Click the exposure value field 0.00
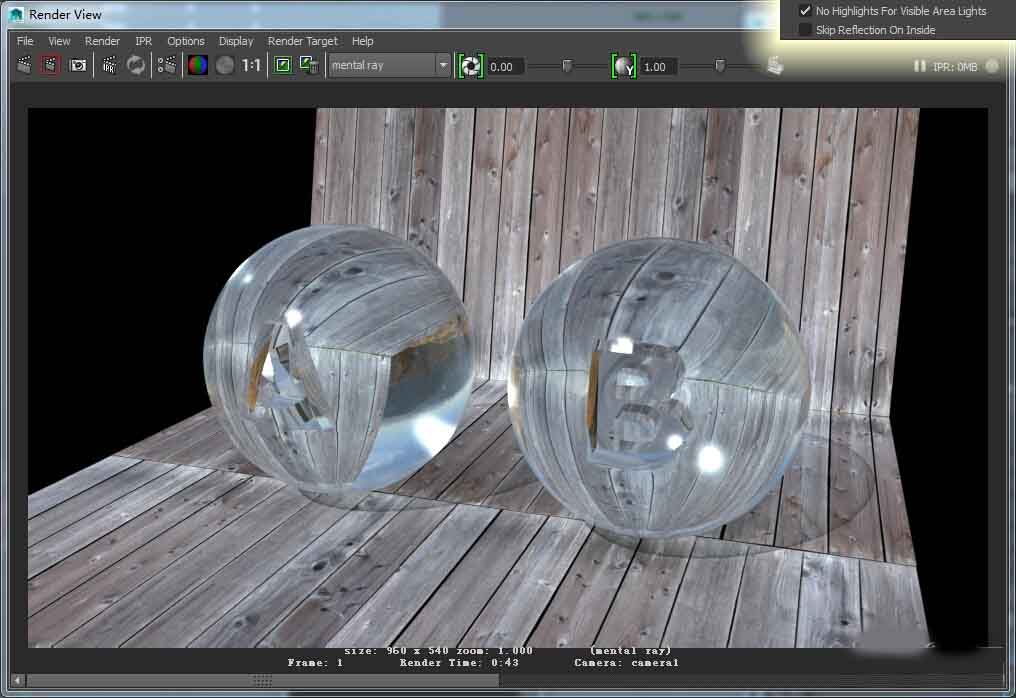The height and width of the screenshot is (698, 1016). click(504, 67)
